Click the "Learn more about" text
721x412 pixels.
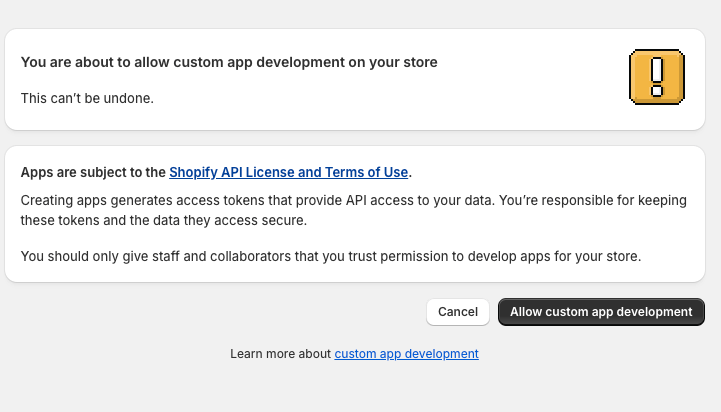280,354
